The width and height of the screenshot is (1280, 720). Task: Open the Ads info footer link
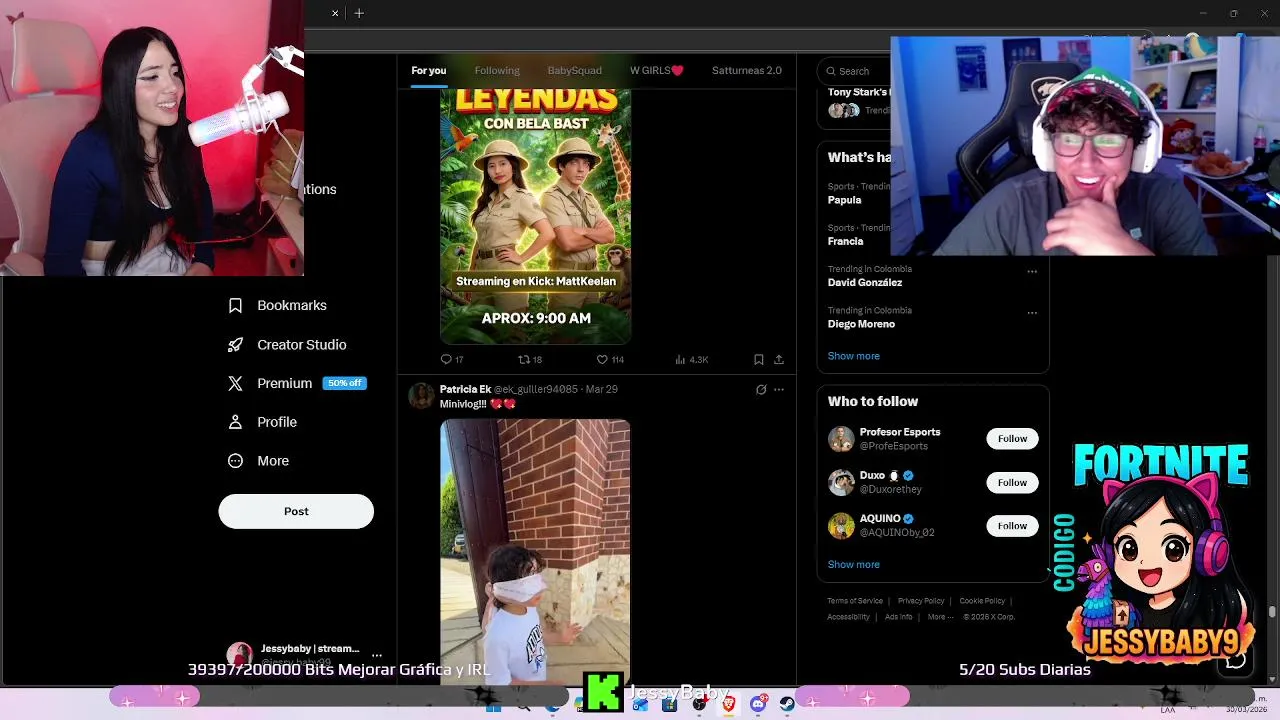898,617
